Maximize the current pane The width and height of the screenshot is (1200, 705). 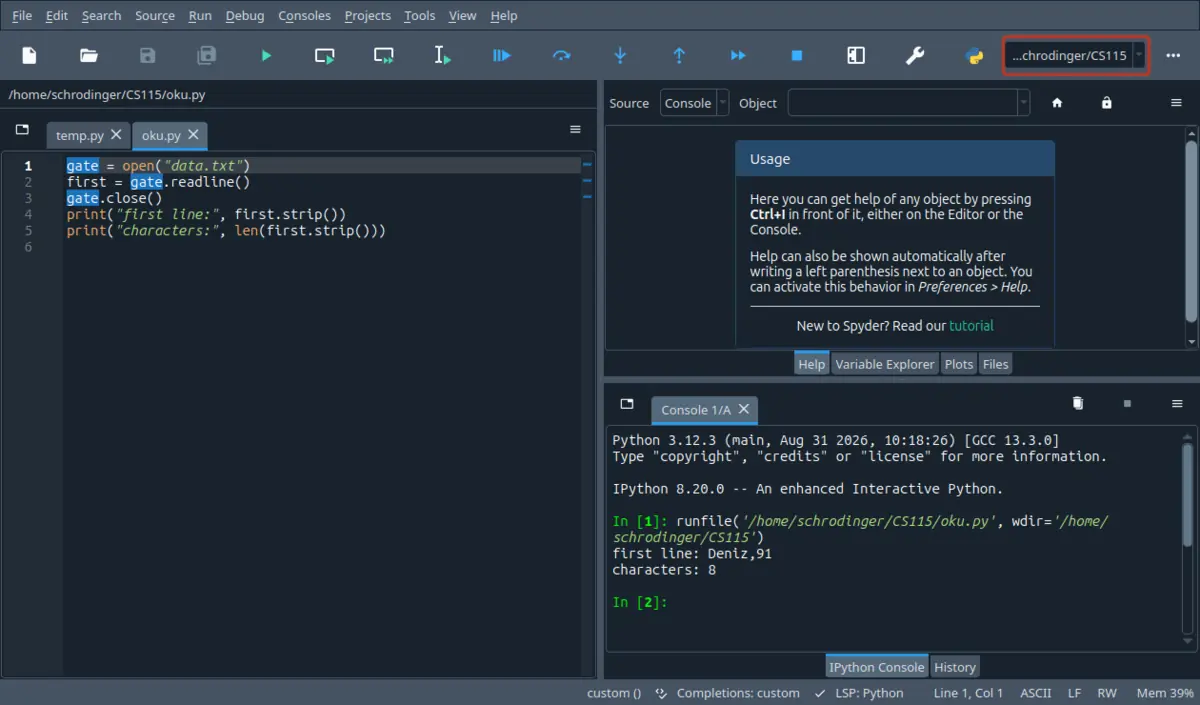[x=856, y=56]
